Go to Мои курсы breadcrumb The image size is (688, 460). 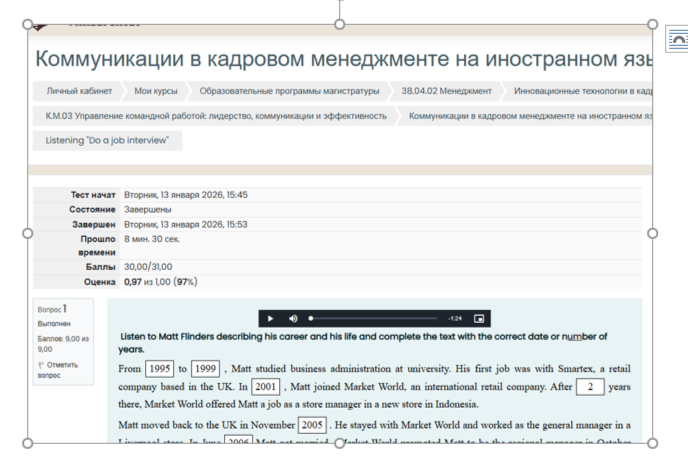[x=156, y=91]
